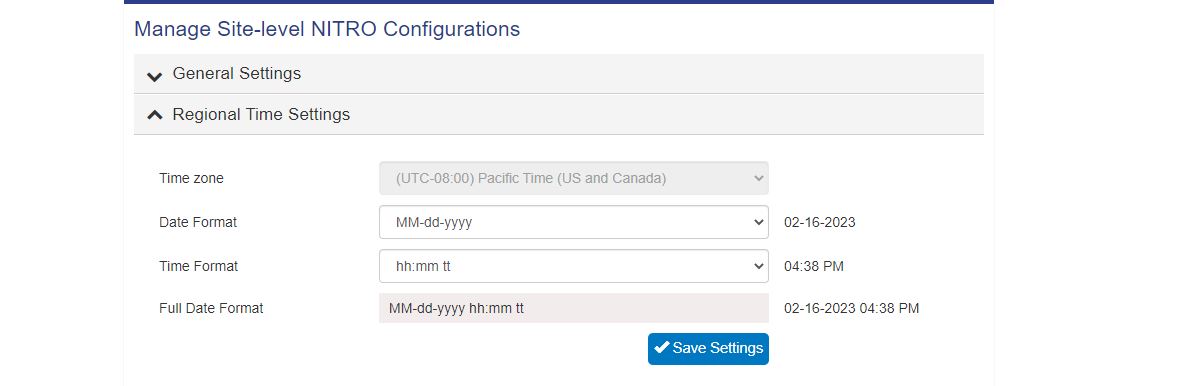The width and height of the screenshot is (1196, 386).
Task: Click the 04:38 PM time preview text
Action: pyautogui.click(x=814, y=266)
